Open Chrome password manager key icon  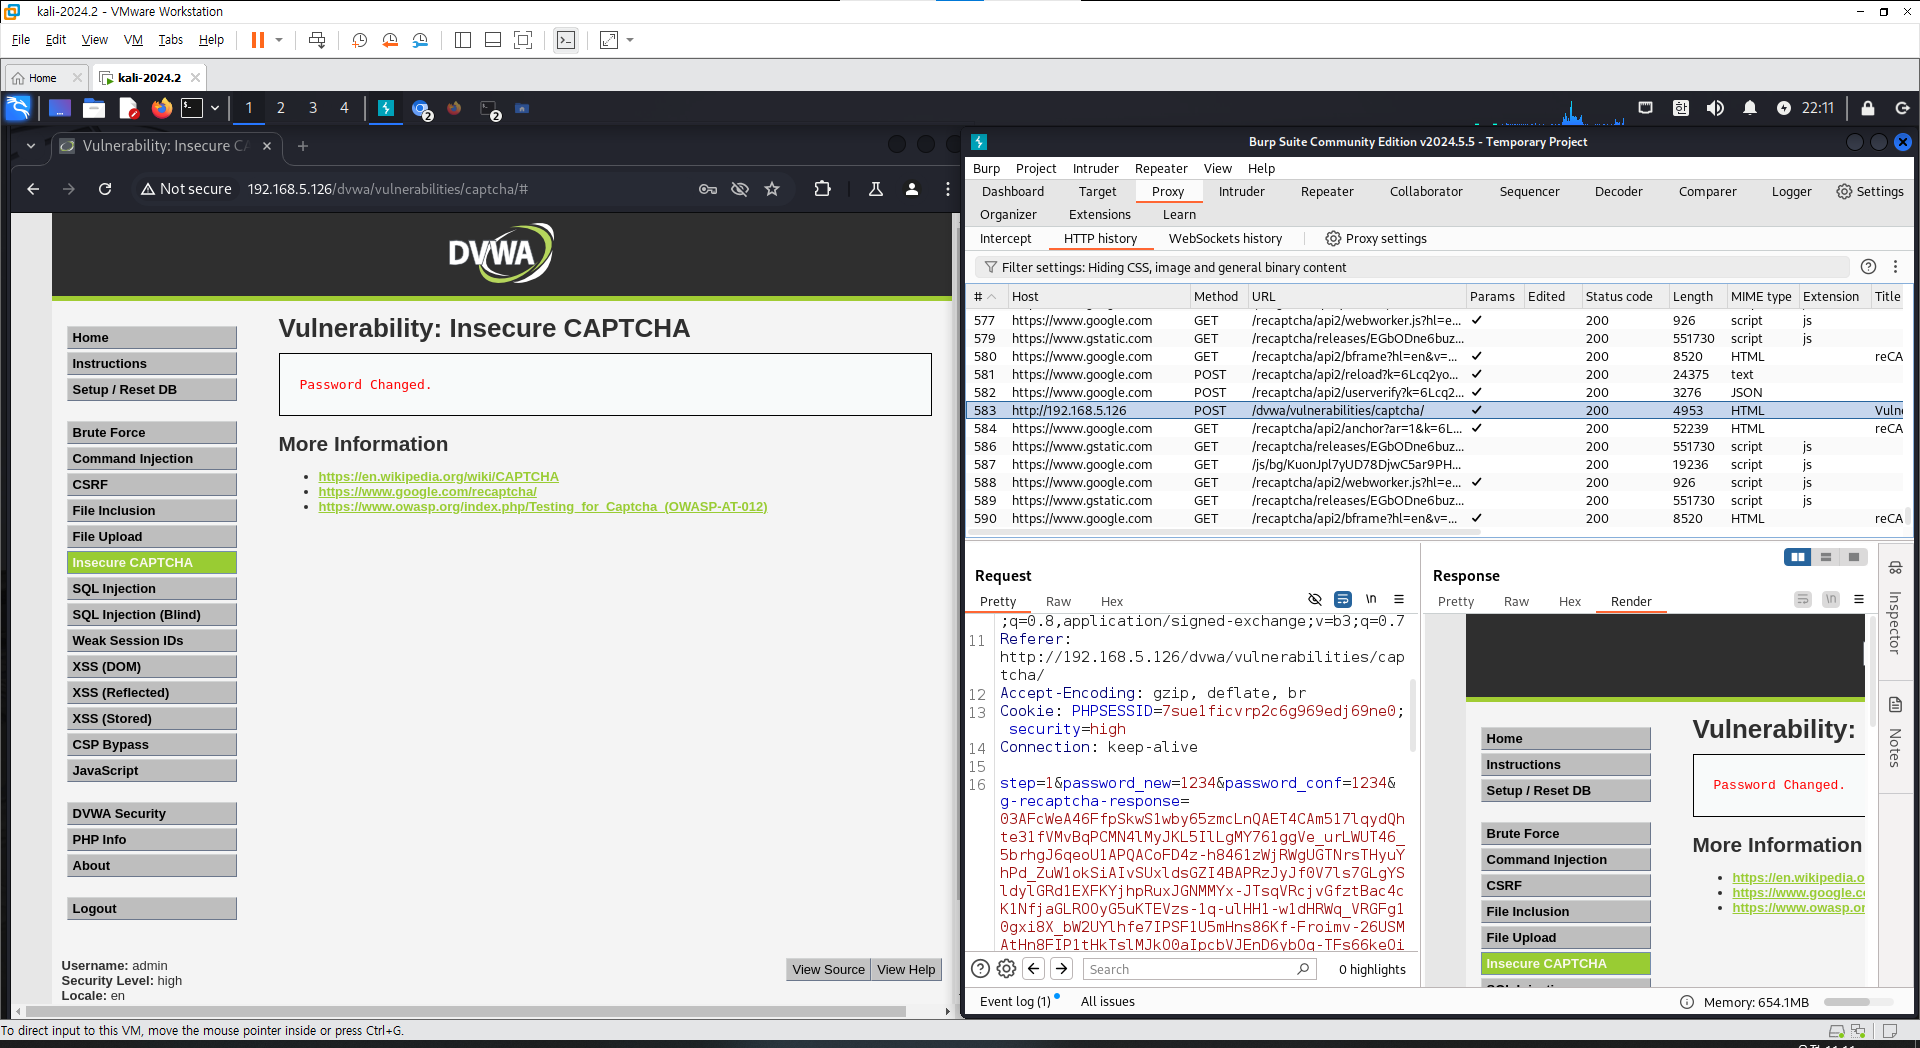point(708,189)
